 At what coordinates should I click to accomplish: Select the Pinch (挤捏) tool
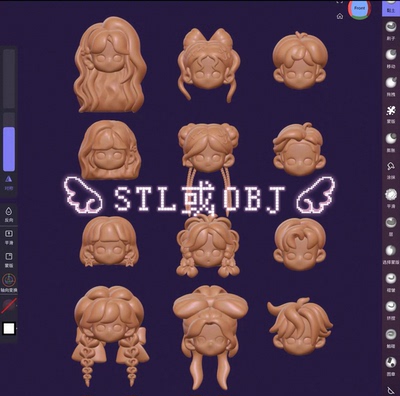(x=391, y=310)
